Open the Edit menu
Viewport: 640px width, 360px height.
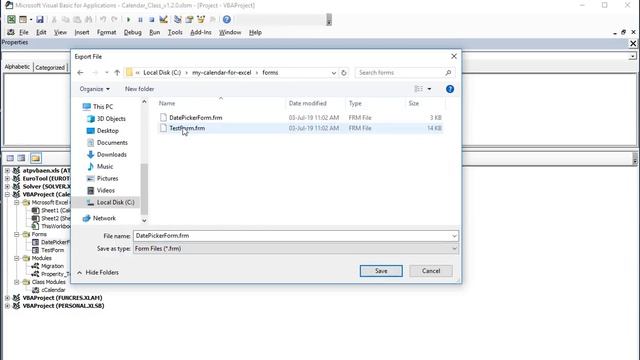click(x=41, y=32)
